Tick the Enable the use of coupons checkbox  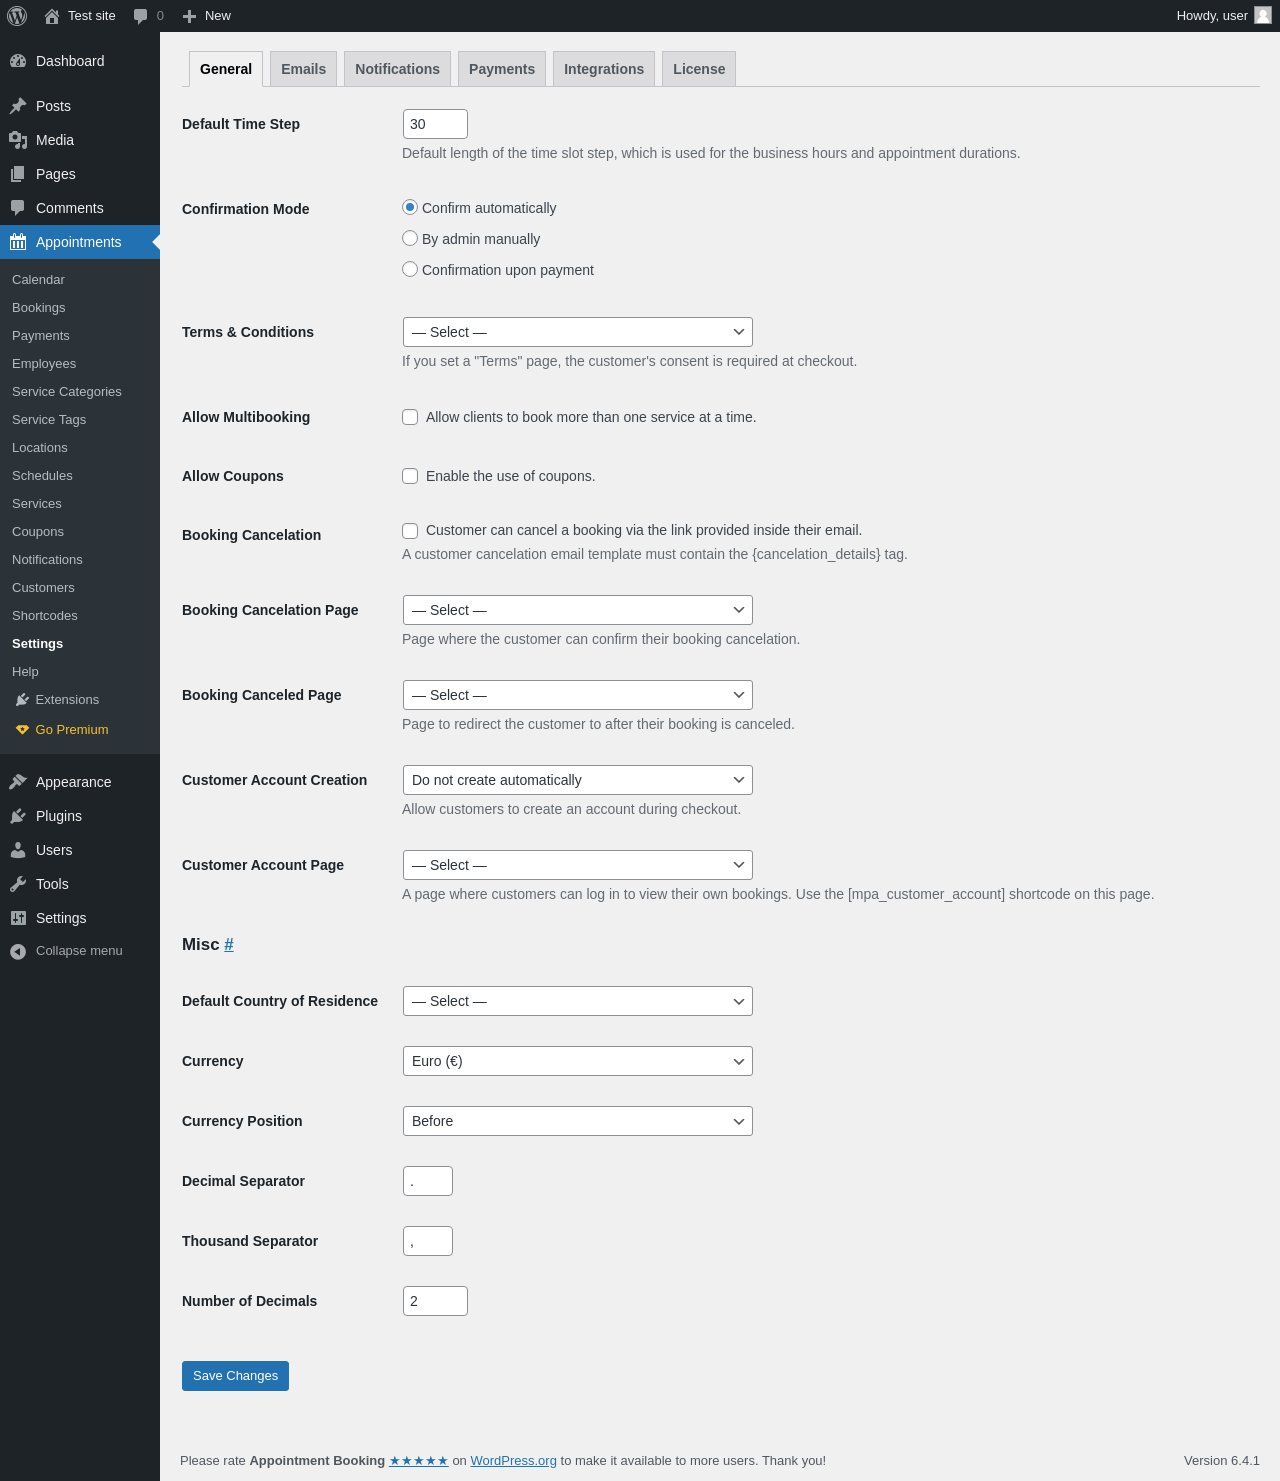pos(410,476)
